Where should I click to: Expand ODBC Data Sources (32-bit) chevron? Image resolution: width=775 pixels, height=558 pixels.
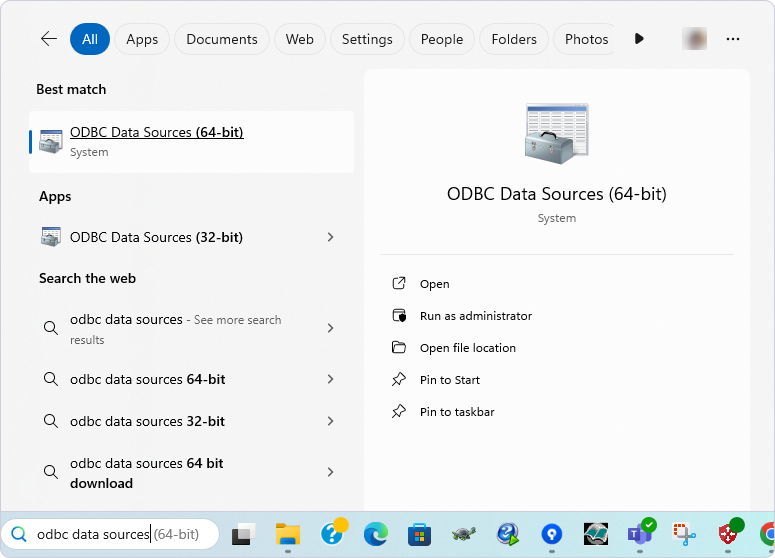click(x=331, y=237)
